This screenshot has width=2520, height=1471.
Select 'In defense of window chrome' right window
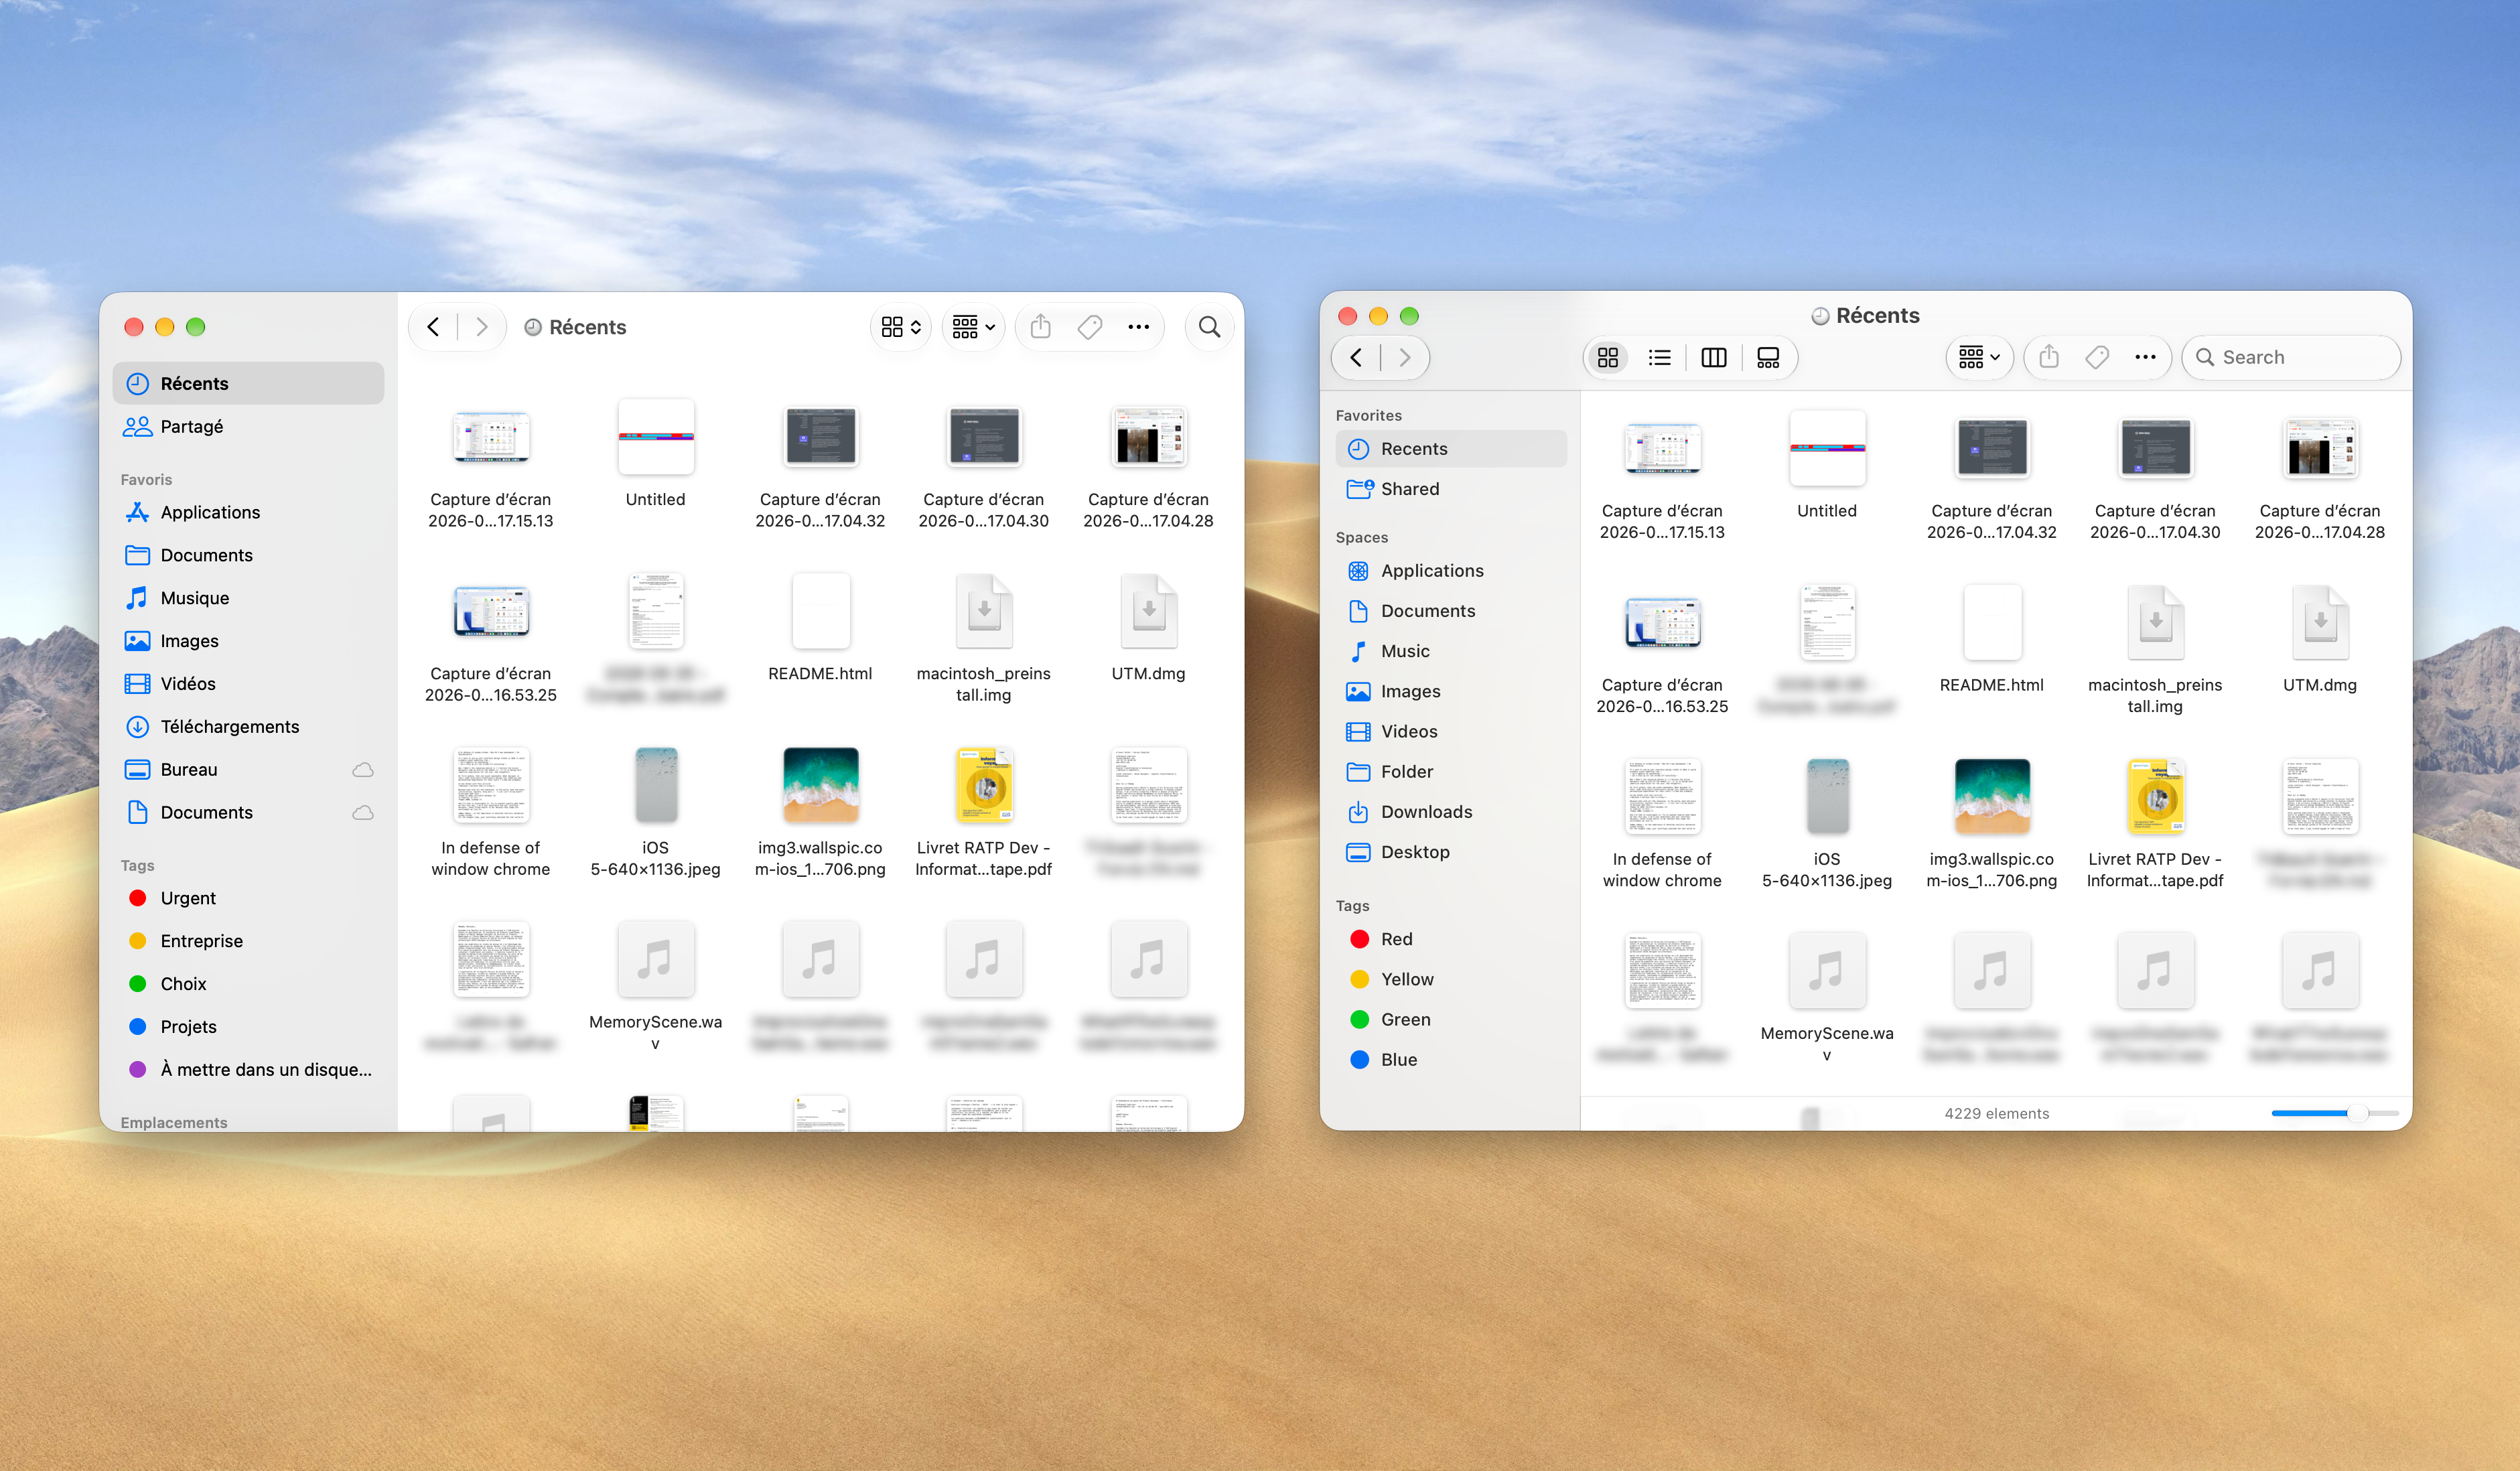point(1662,823)
